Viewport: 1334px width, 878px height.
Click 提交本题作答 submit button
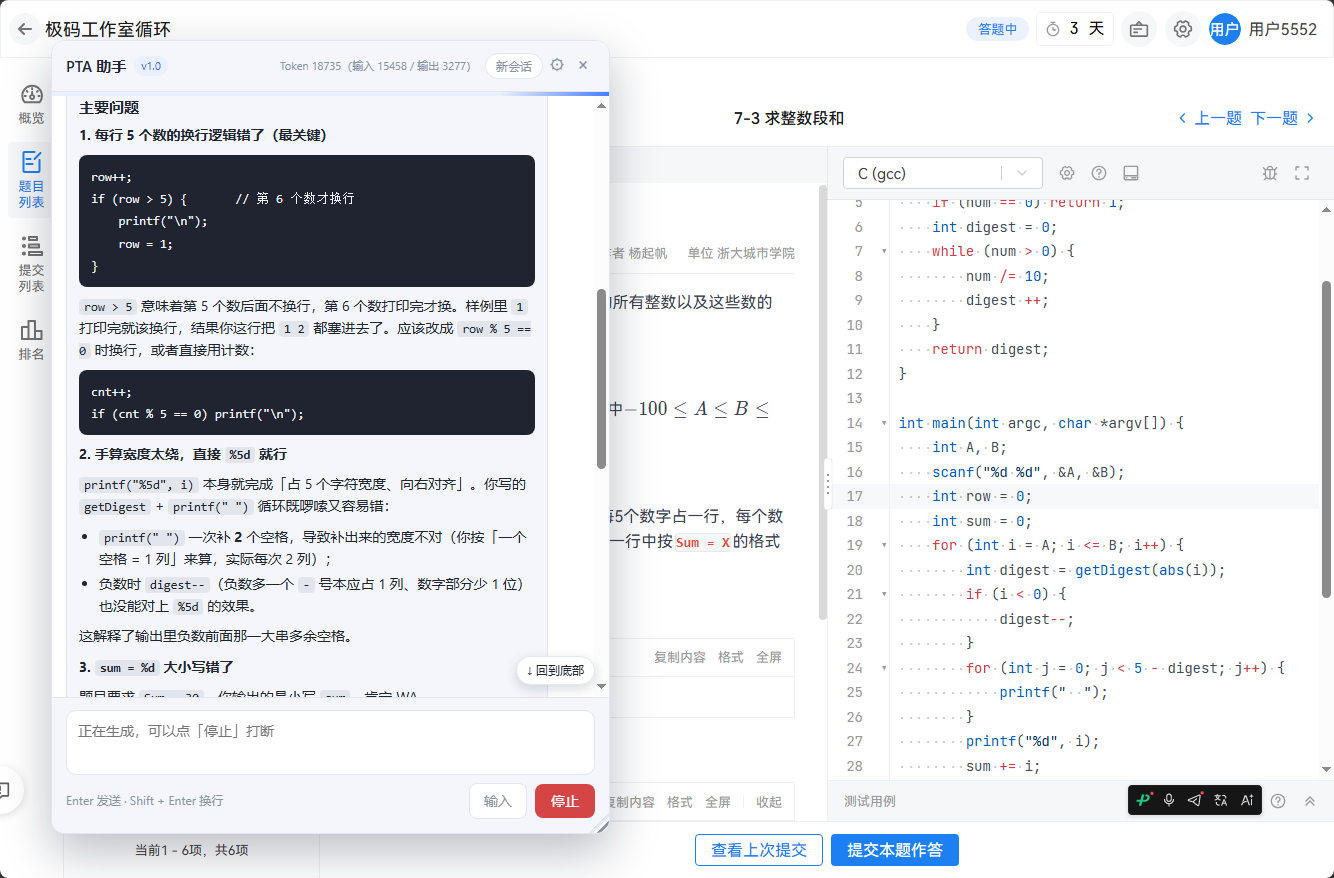coord(895,850)
